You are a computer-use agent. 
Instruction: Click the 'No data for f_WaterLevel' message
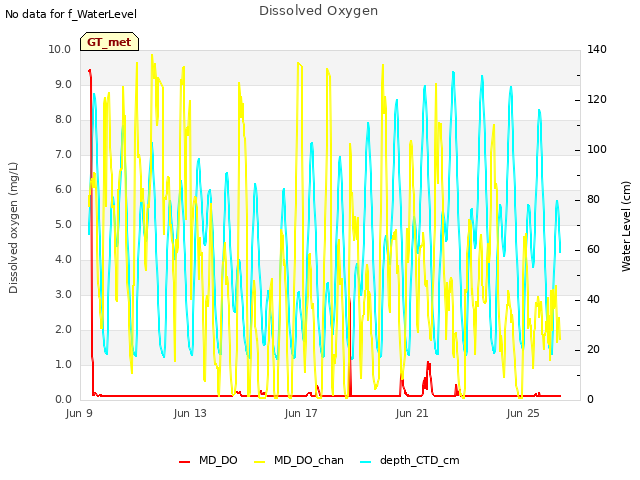coord(71,14)
